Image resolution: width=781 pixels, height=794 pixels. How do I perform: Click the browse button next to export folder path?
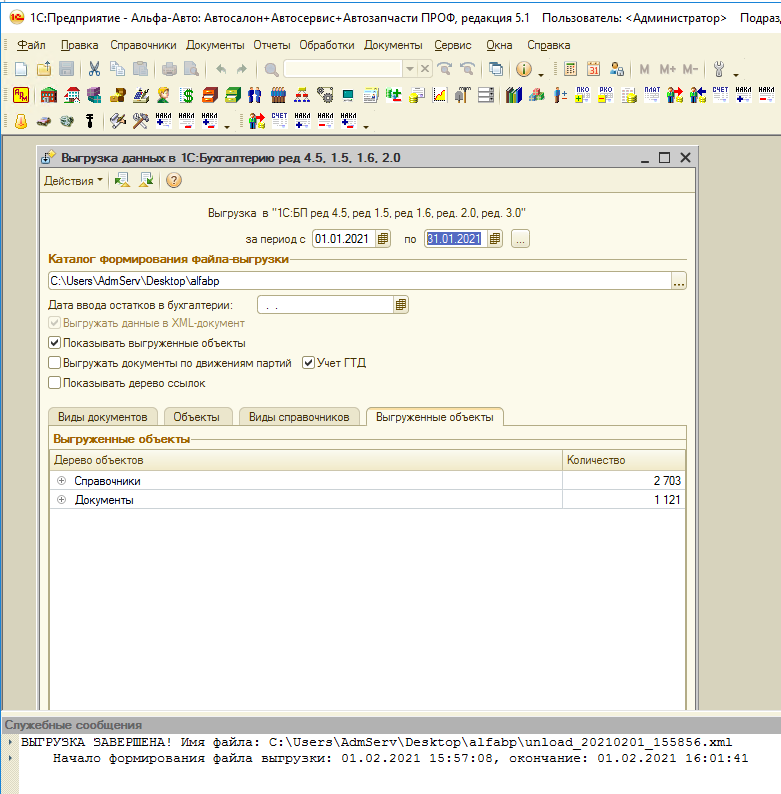click(679, 282)
